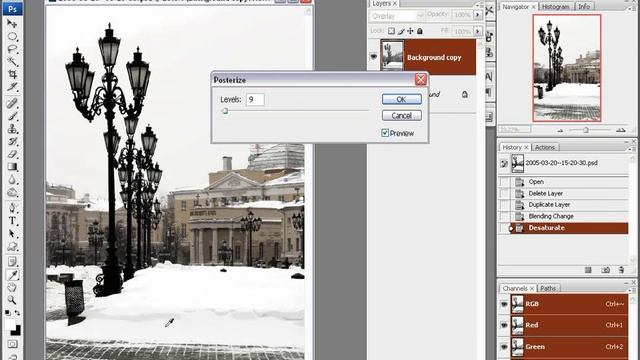This screenshot has height=360, width=640.
Task: Open the blending mode Overlay dropdown
Action: point(397,16)
